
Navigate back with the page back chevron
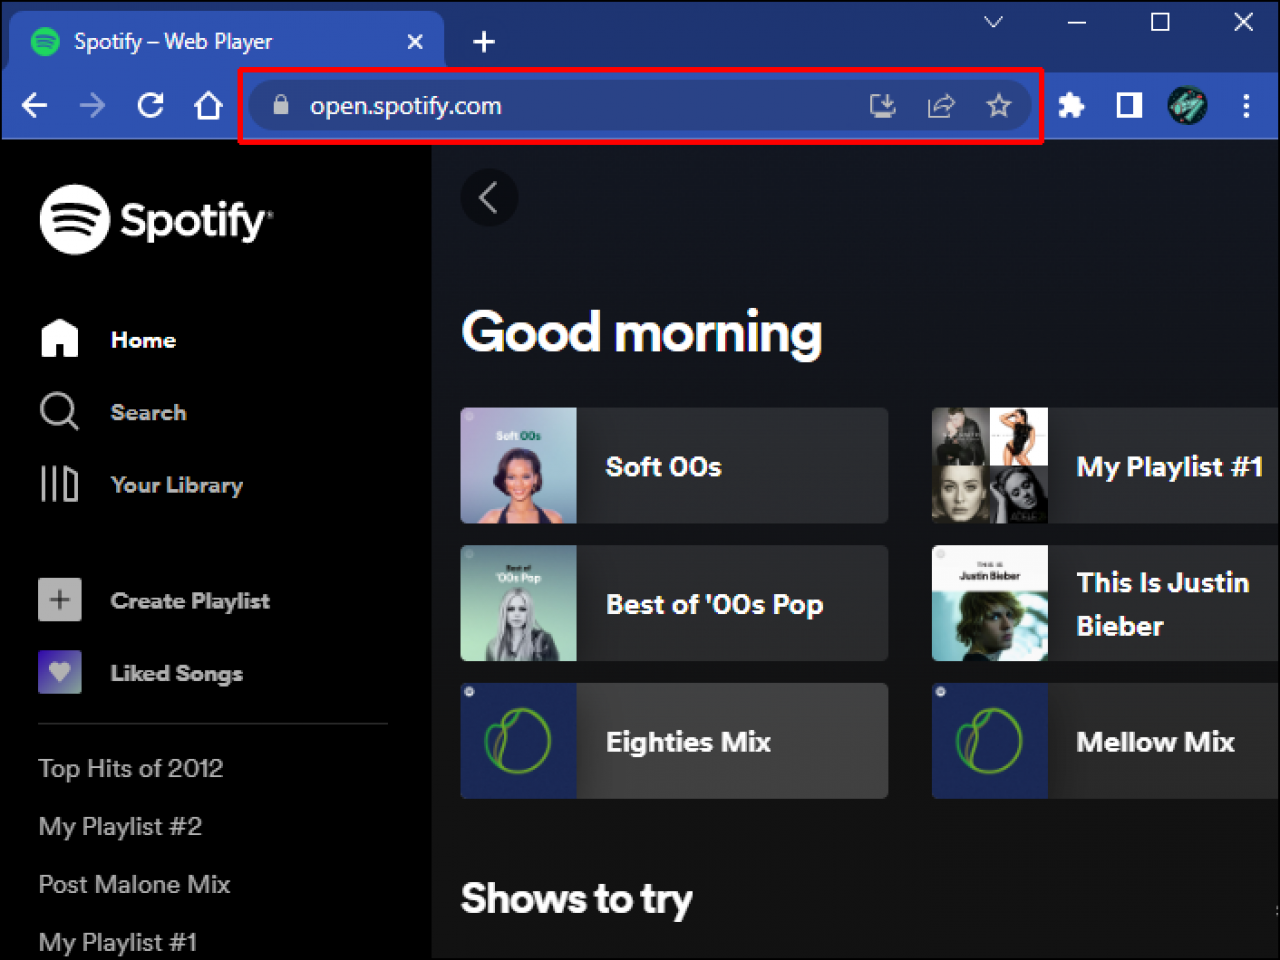tap(489, 198)
